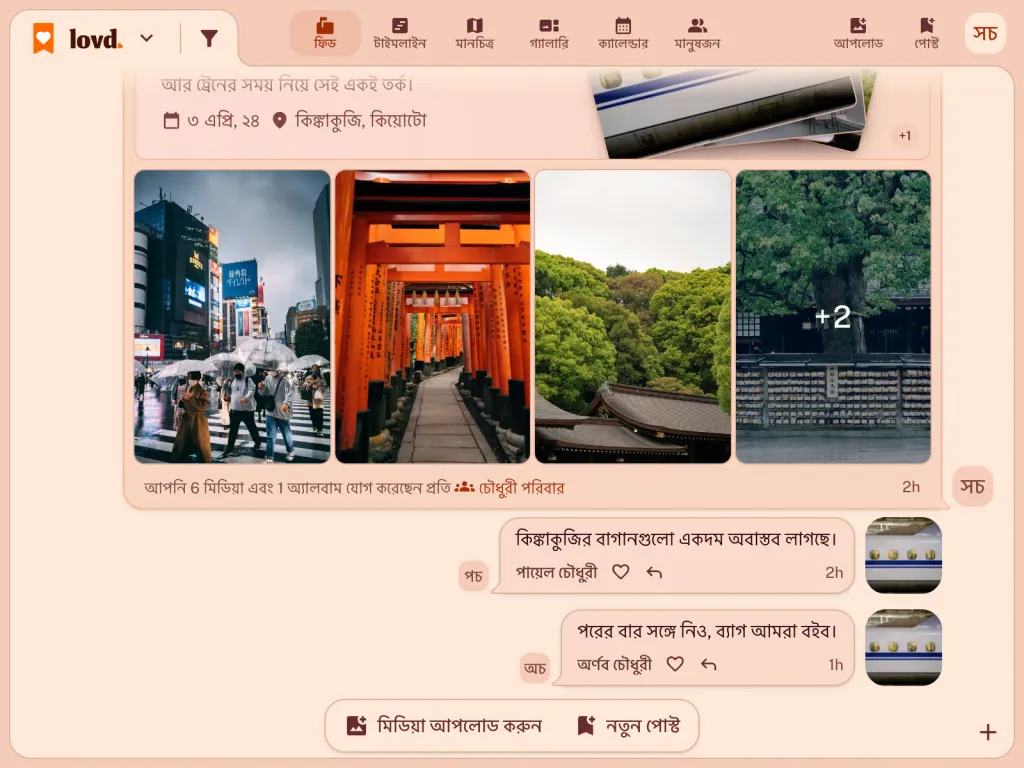
Task: Open train thumbnail beside পায়েল চৌধুরী's comment
Action: click(x=903, y=555)
